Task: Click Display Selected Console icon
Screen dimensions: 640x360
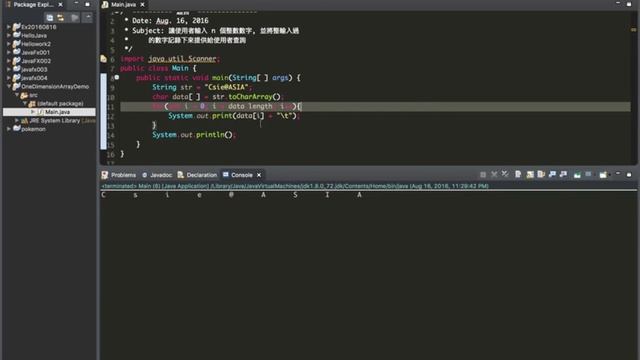Action: 588,175
